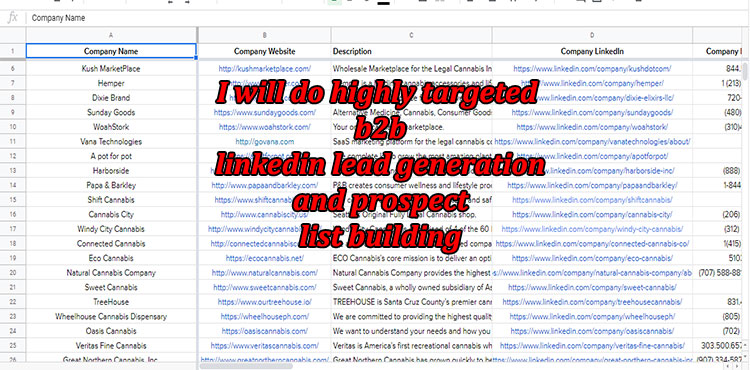
Task: Select row 1 header number
Action: click(x=12, y=51)
